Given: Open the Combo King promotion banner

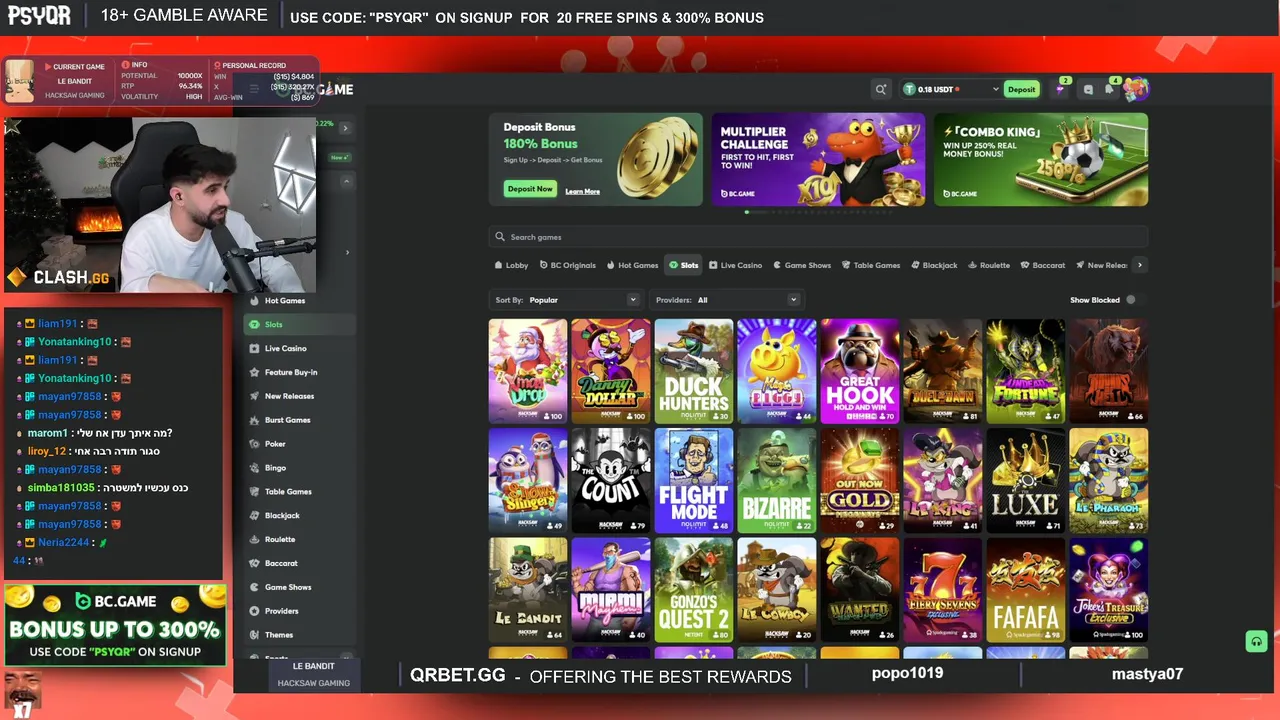Looking at the screenshot, I should click(x=1041, y=159).
